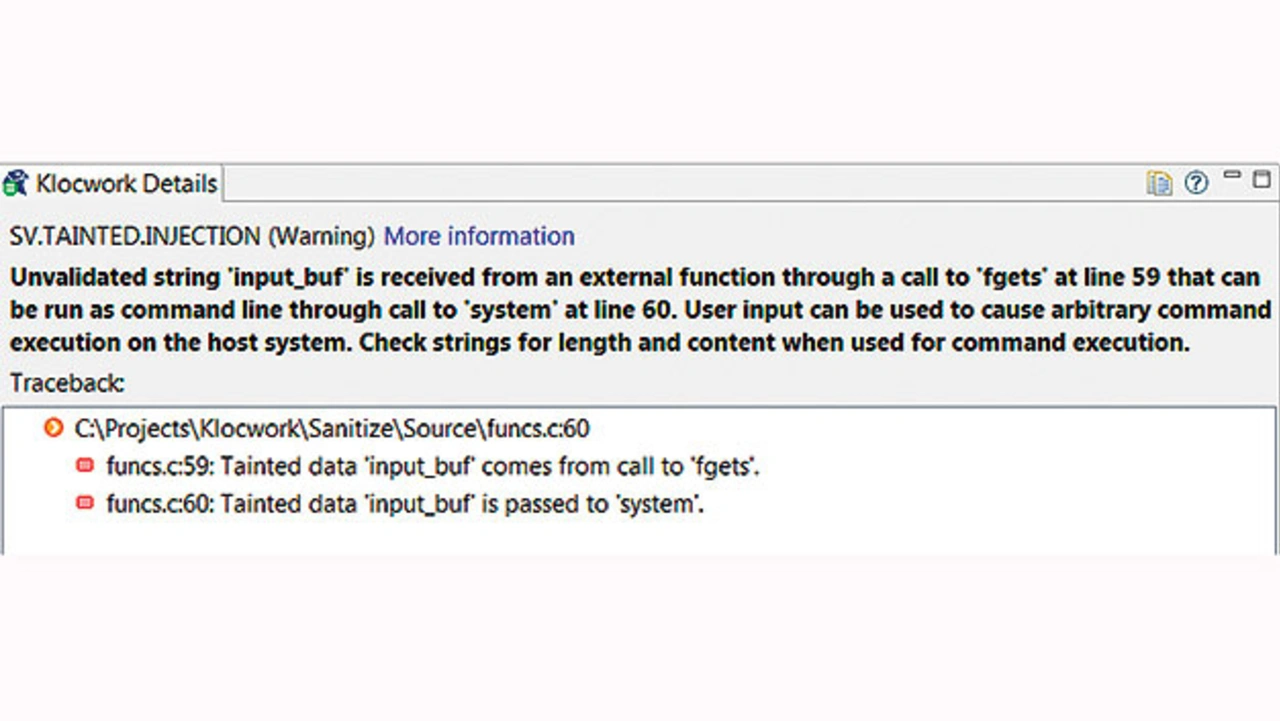Click the Klocwork bug icon on the tab
The image size is (1280, 721).
pyautogui.click(x=15, y=184)
